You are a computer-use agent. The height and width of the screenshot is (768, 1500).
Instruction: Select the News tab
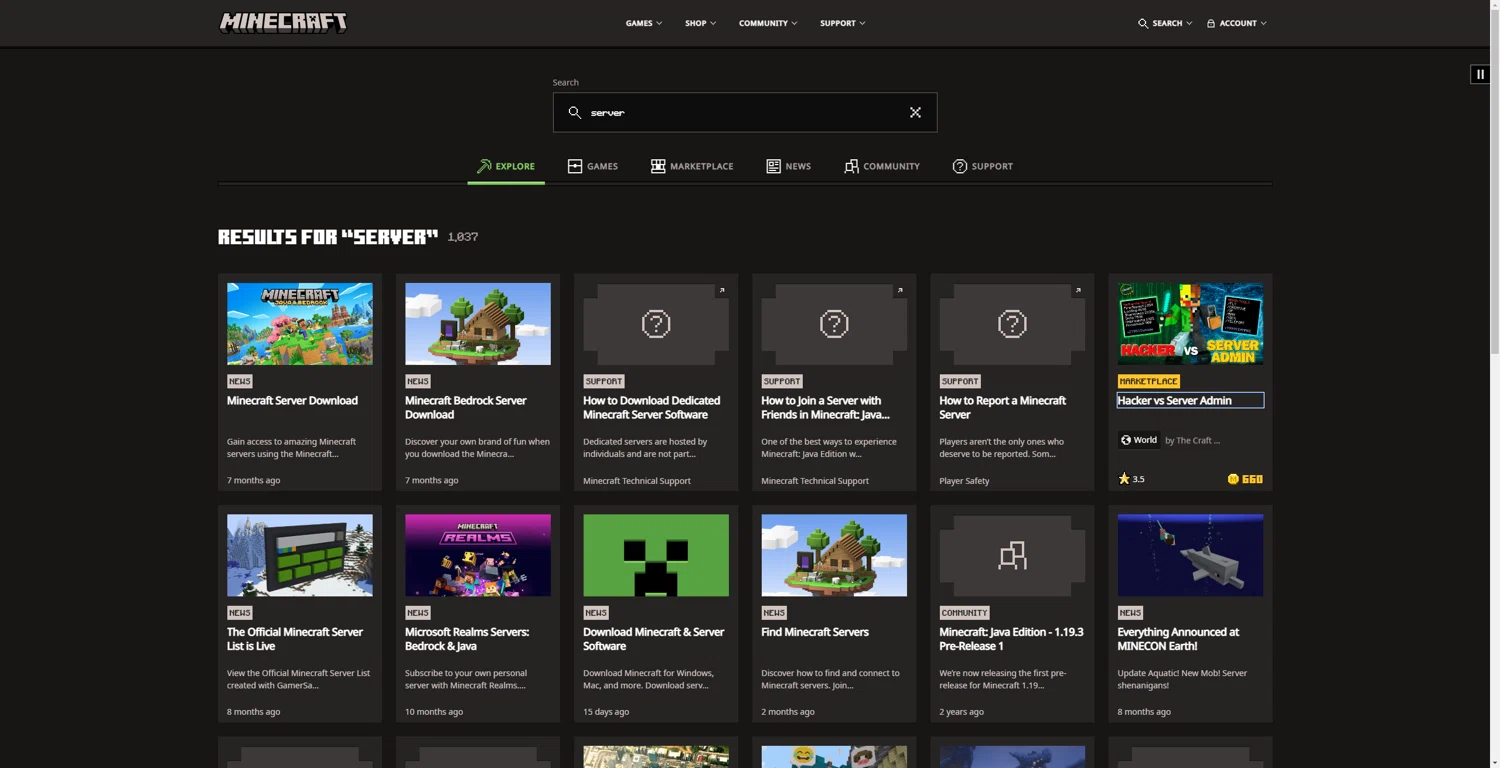click(x=788, y=166)
